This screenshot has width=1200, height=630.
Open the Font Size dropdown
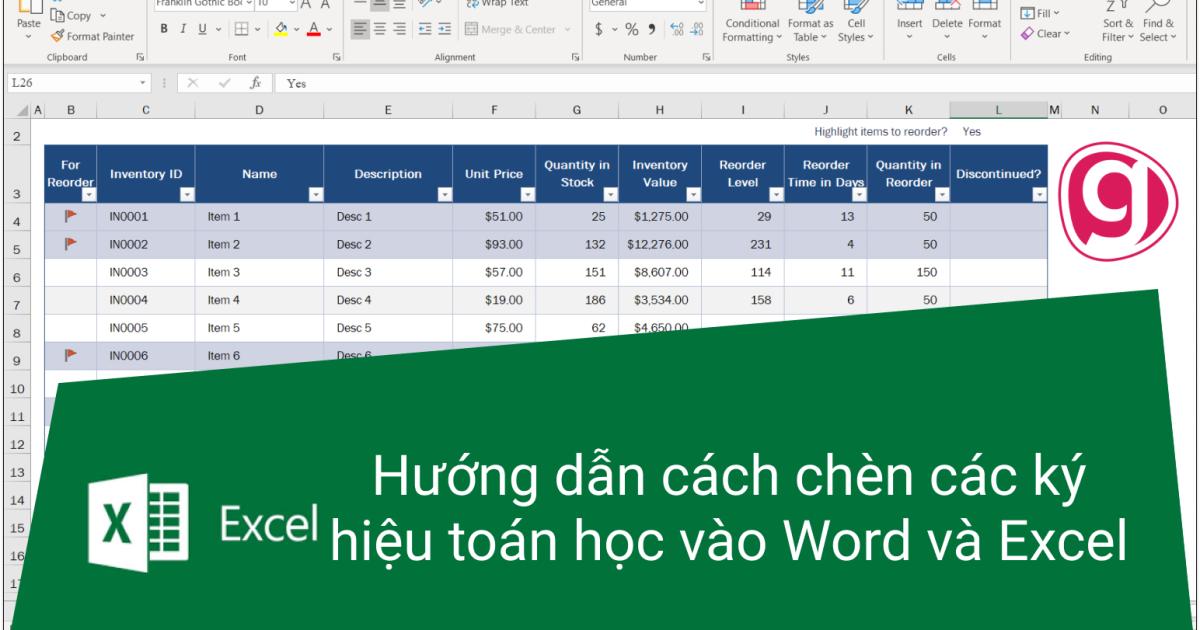click(x=292, y=6)
